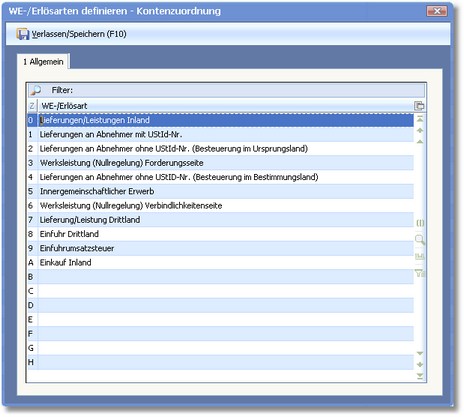Viewport: 464px width, 417px height.
Task: Select empty row labeled B
Action: 221,277
